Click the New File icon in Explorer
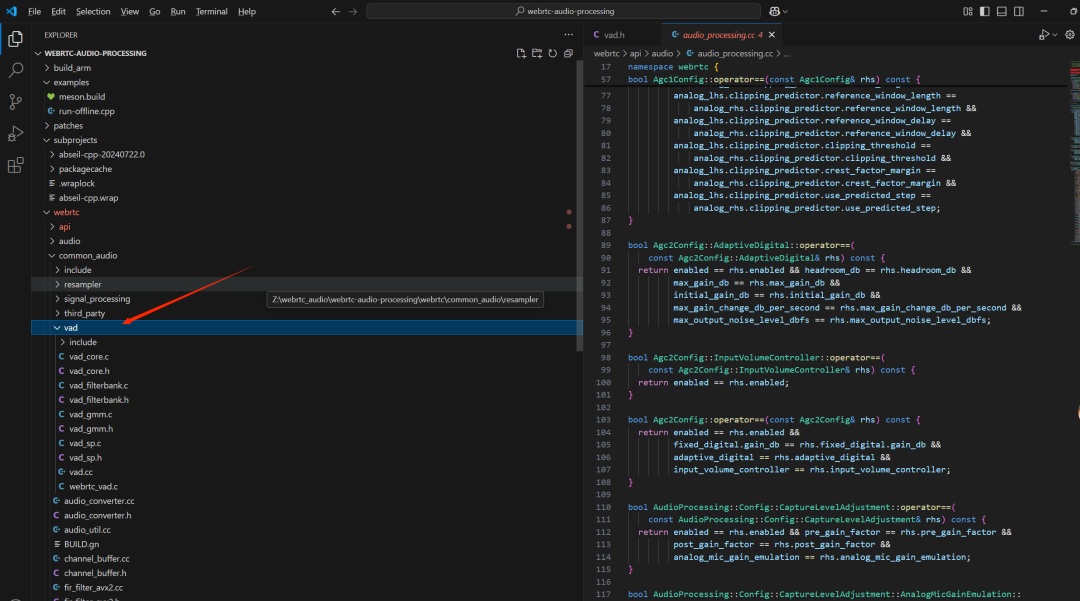This screenshot has width=1080, height=601. (x=521, y=53)
